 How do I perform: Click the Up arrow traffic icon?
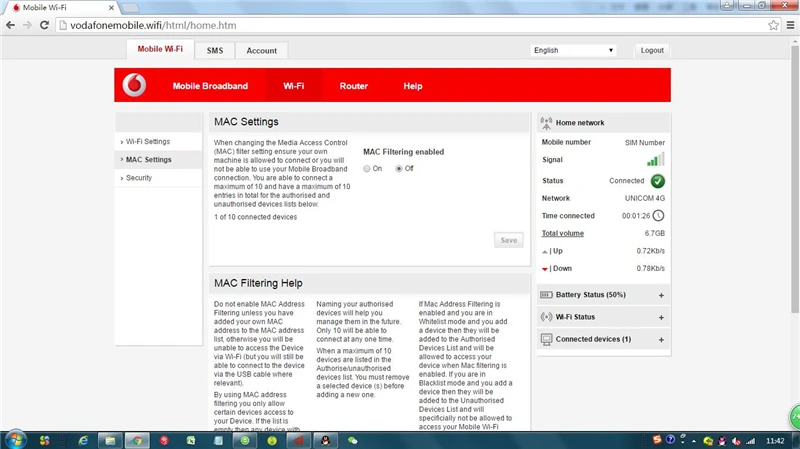[544, 252]
